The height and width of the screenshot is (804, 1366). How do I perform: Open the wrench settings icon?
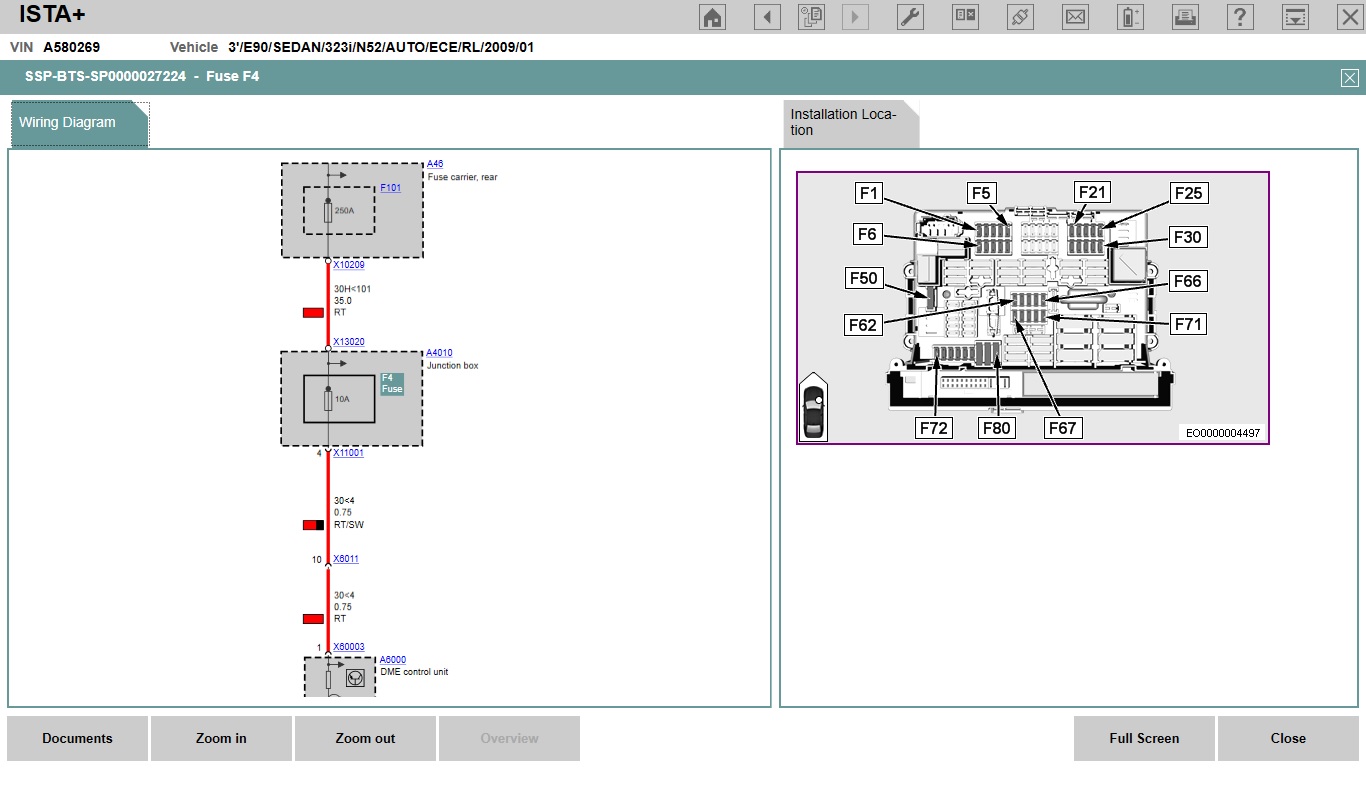(910, 17)
